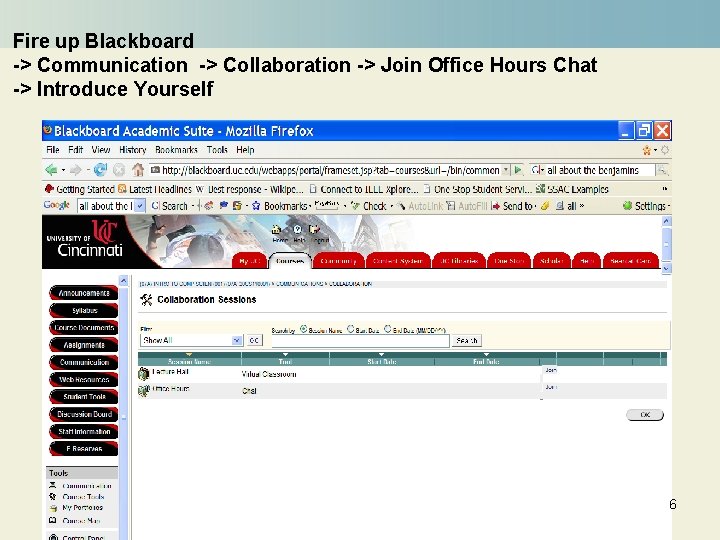Click the Course Map icon under Tools
720x540 pixels.
pos(53,520)
